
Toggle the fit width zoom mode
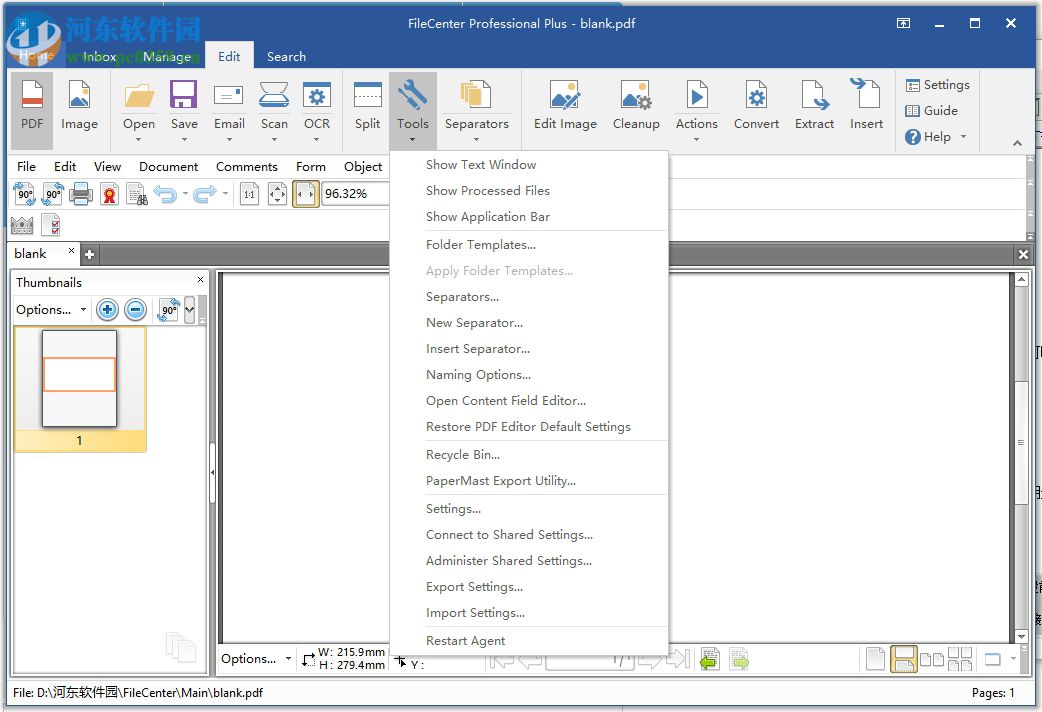pyautogui.click(x=306, y=194)
